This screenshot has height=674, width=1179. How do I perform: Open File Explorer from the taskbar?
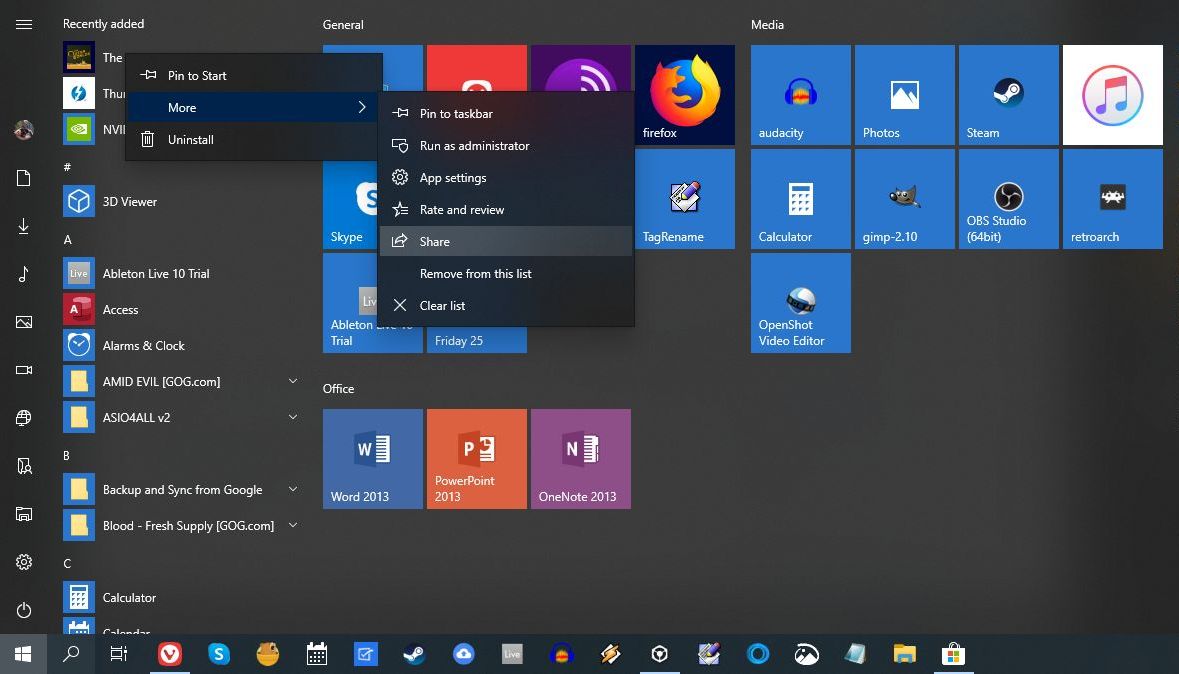pos(905,654)
